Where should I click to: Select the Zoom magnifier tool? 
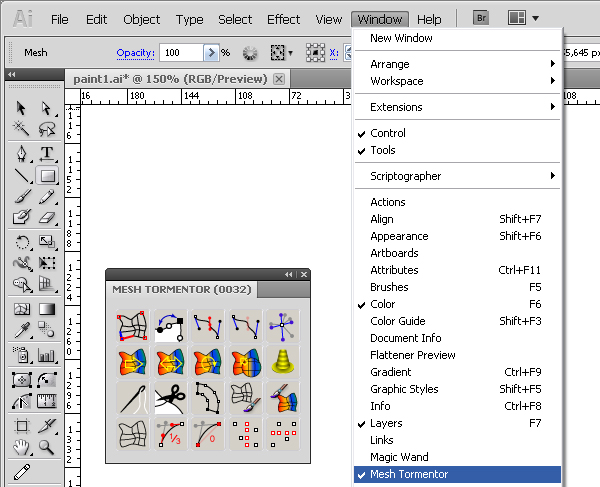[x=47, y=447]
